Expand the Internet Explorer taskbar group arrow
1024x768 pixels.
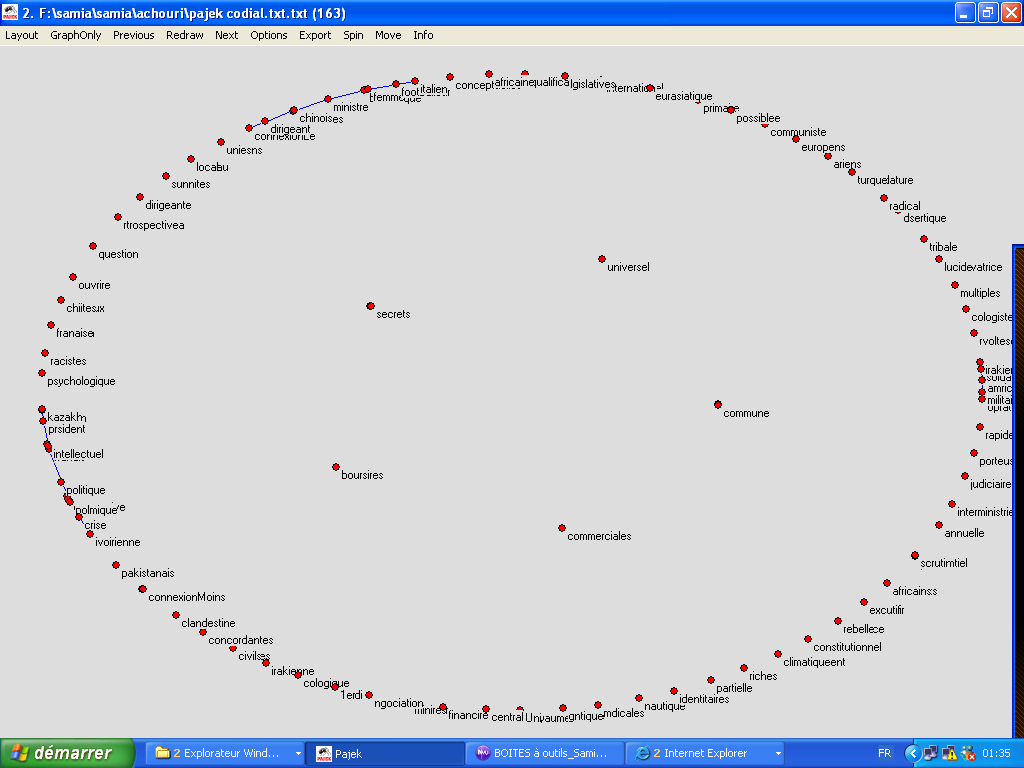click(x=777, y=753)
